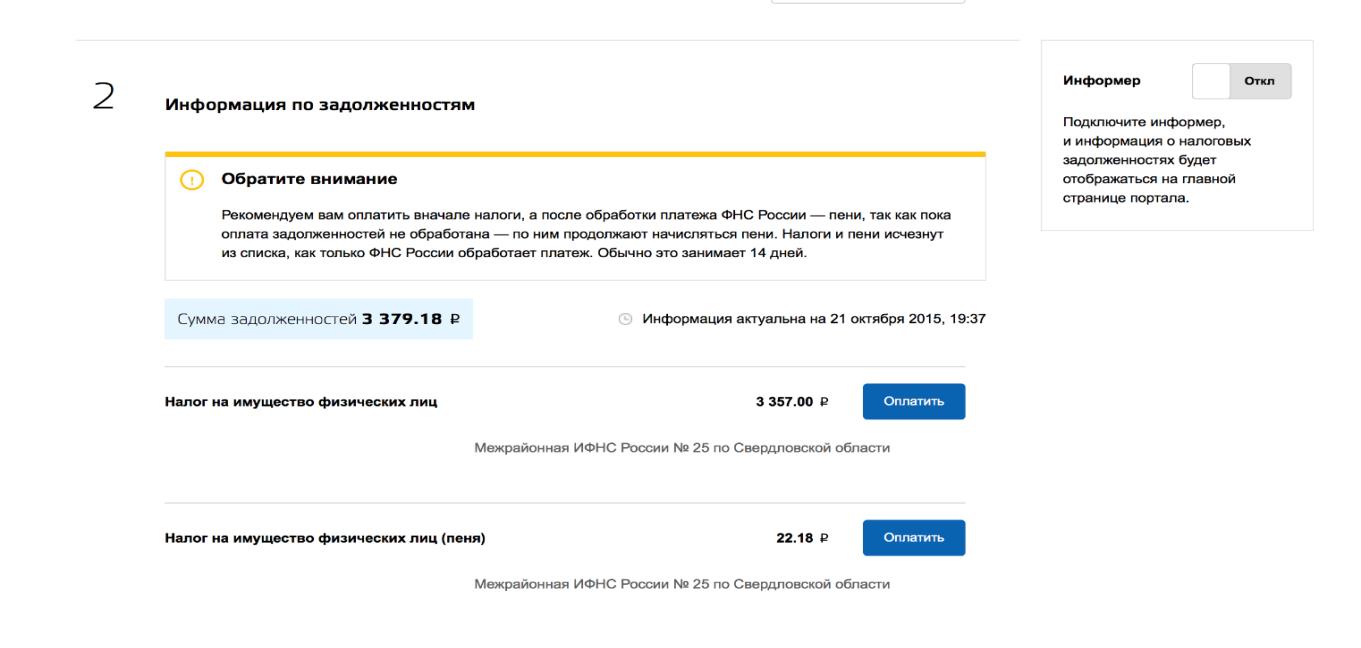Click 'Налог на имущество физических лиц' title

tap(300, 402)
